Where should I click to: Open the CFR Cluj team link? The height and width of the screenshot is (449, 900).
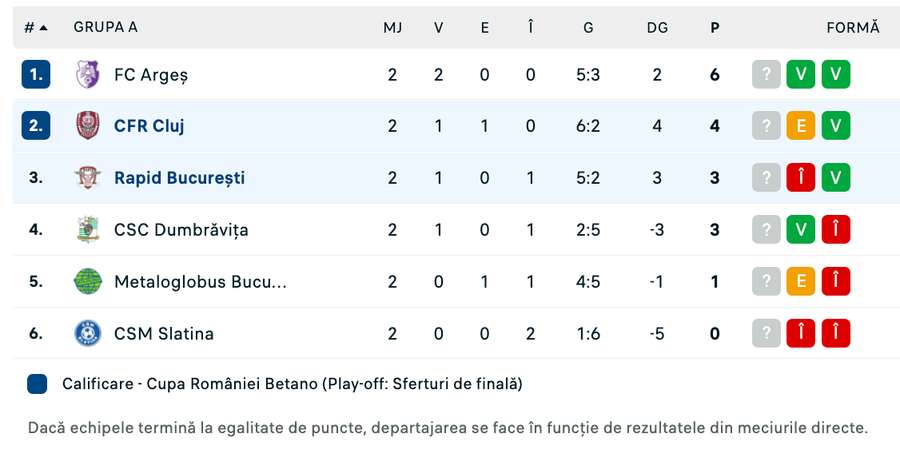coord(149,126)
